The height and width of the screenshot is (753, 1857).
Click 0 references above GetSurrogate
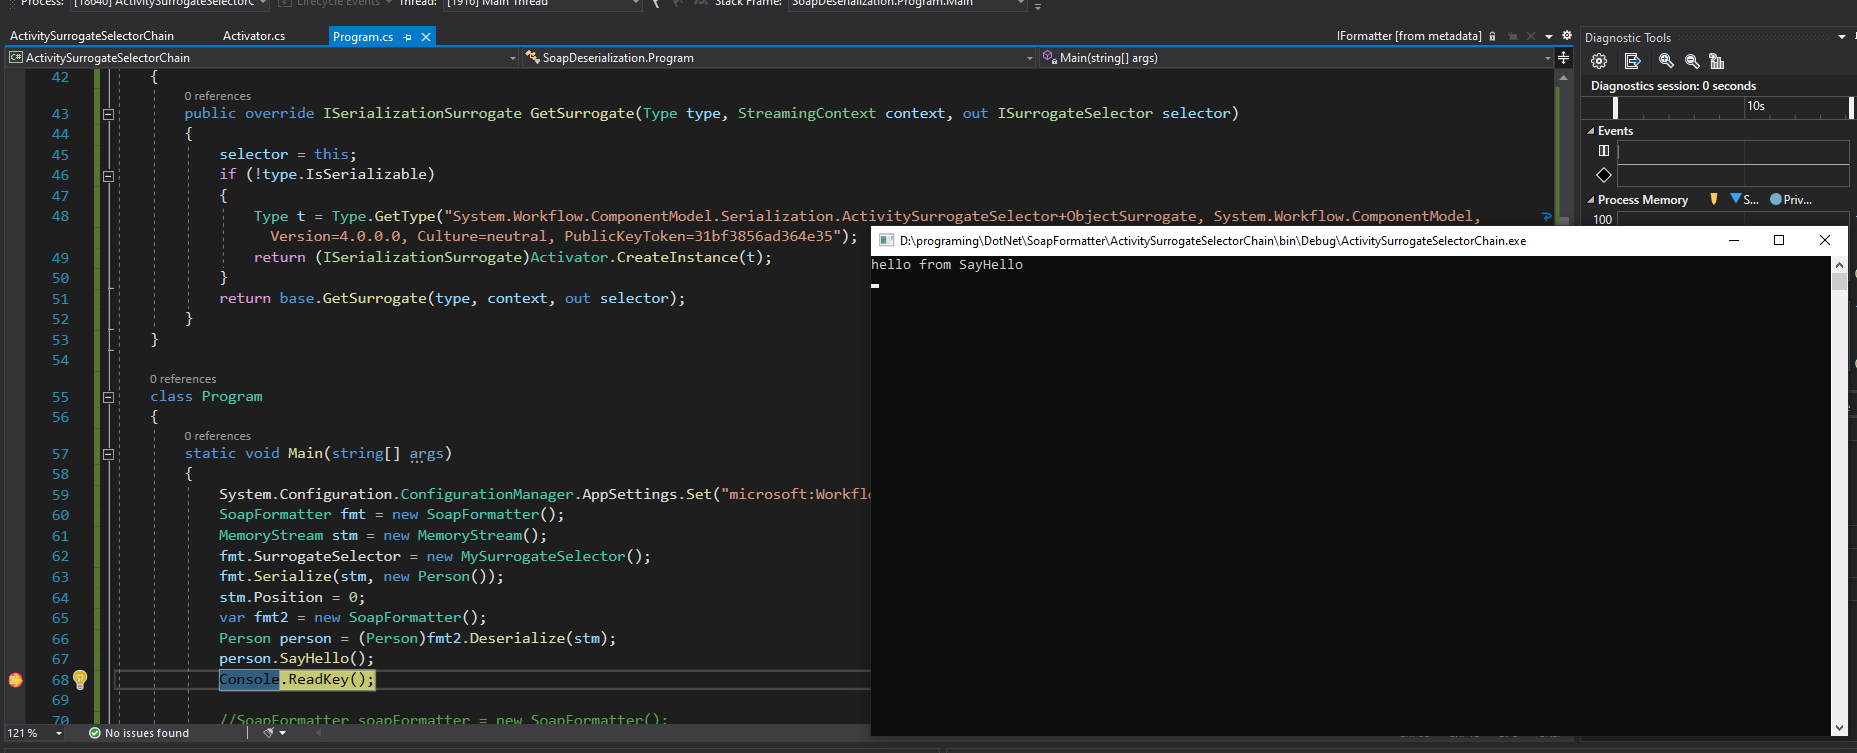pos(218,96)
